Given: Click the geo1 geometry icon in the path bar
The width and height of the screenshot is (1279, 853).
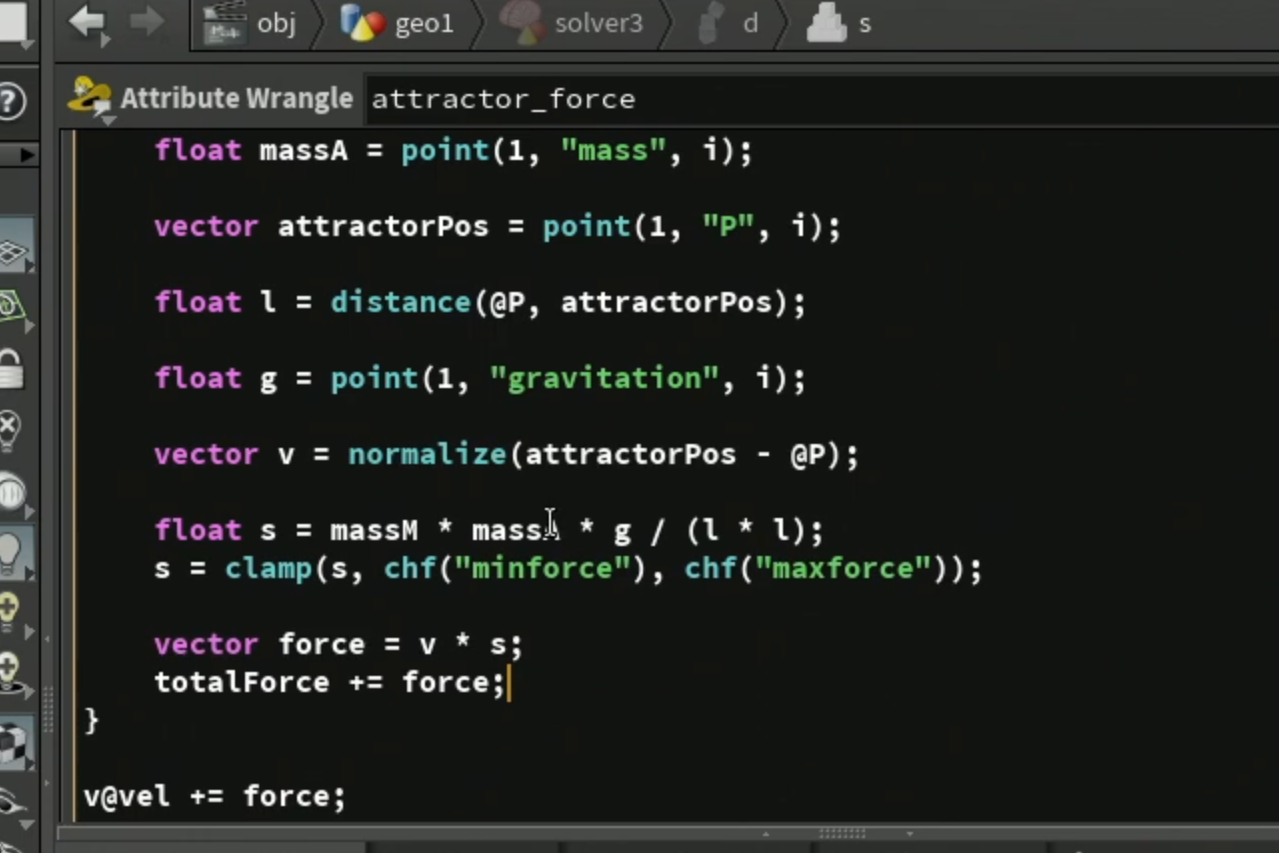Looking at the screenshot, I should pyautogui.click(x=363, y=23).
